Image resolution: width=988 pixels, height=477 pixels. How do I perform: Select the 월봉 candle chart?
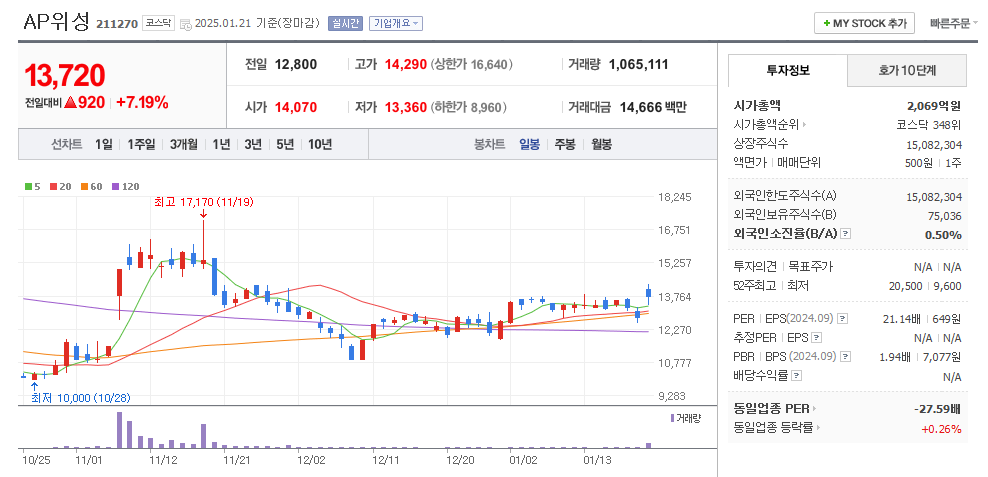(x=601, y=144)
